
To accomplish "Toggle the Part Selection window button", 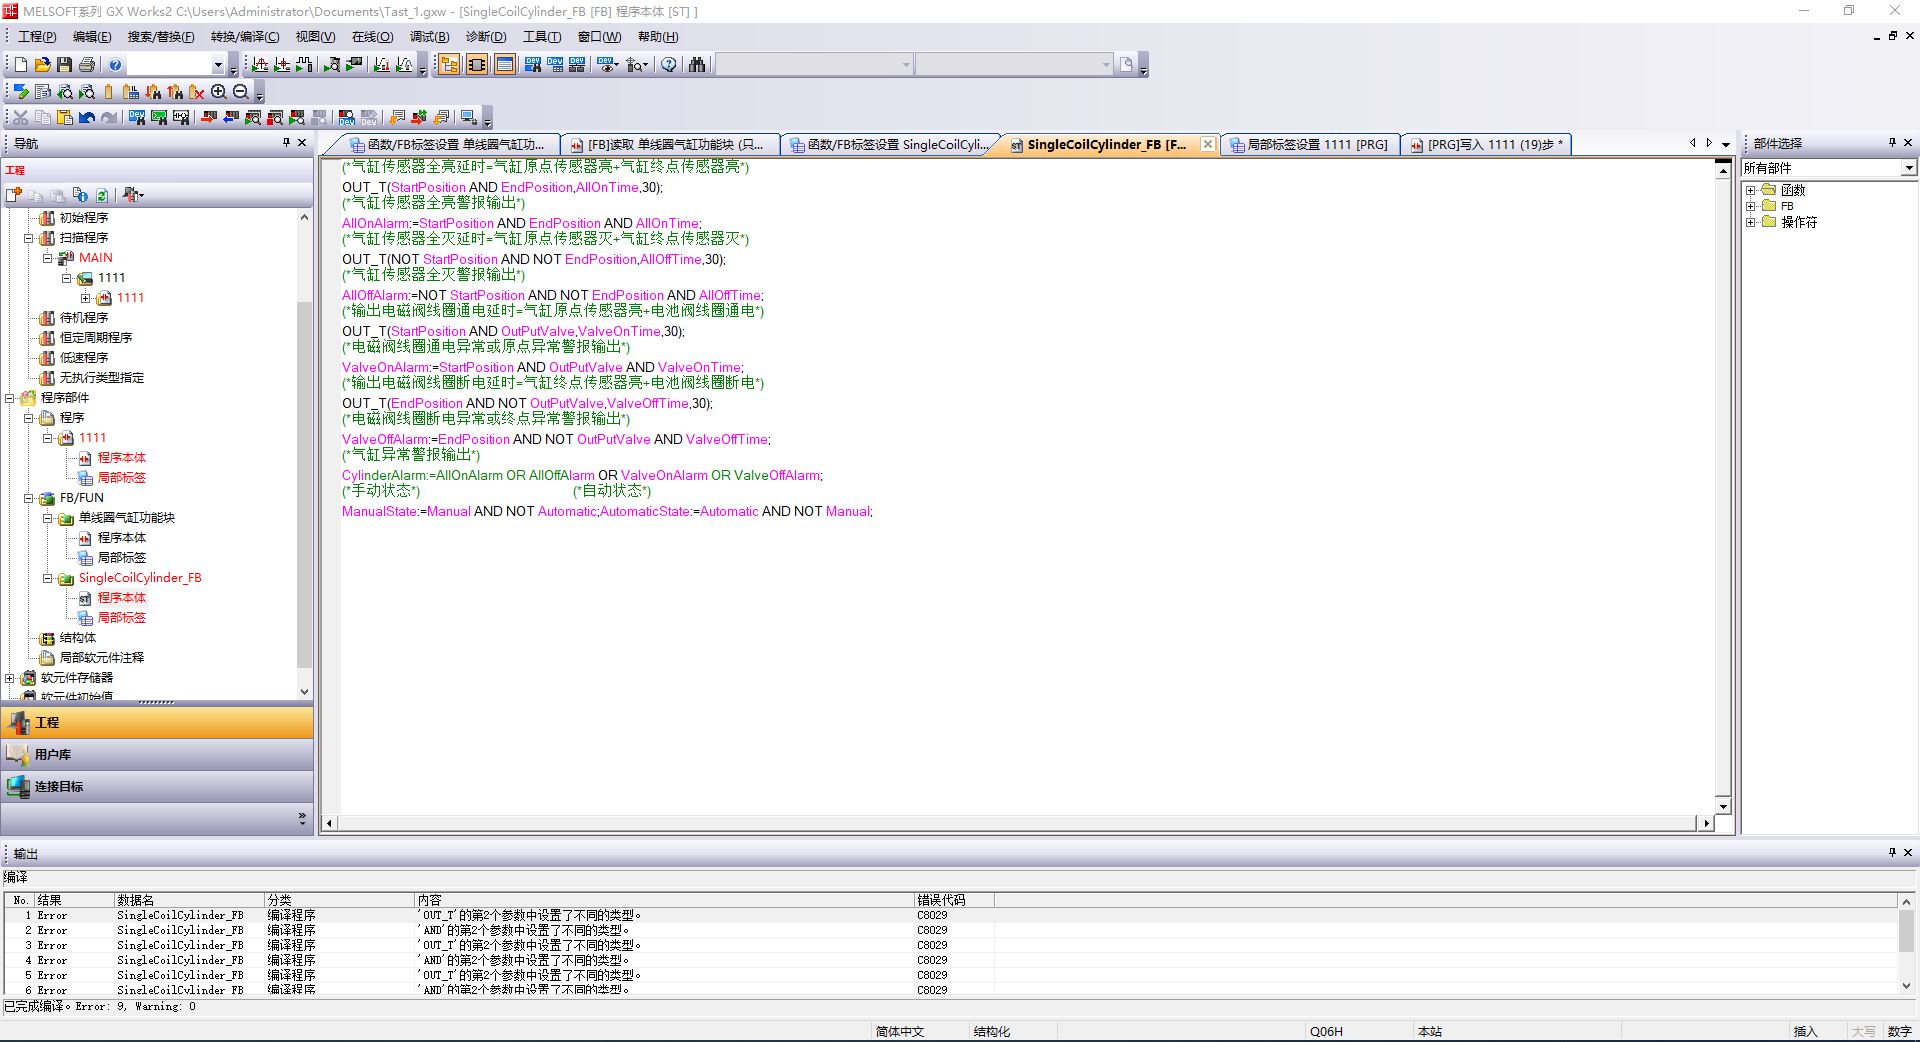I will 477,65.
